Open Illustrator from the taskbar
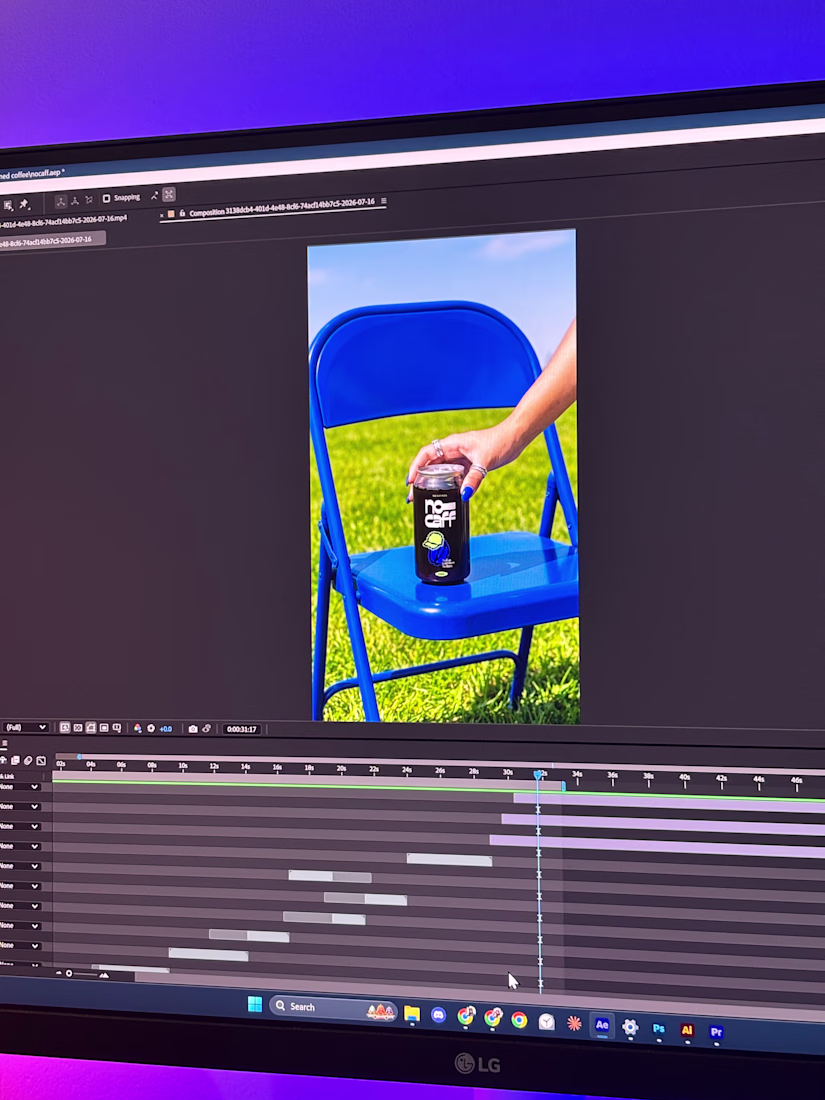825x1100 pixels. (x=687, y=1030)
